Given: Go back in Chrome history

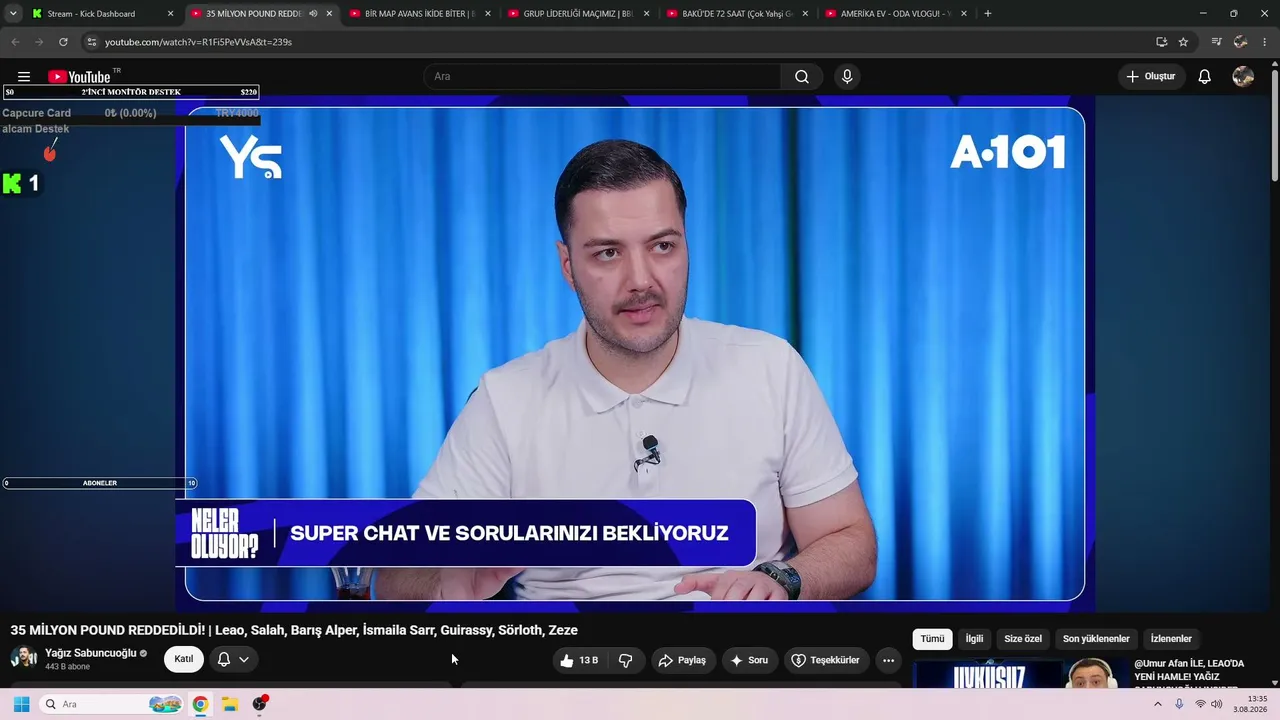Looking at the screenshot, I should pyautogui.click(x=15, y=42).
